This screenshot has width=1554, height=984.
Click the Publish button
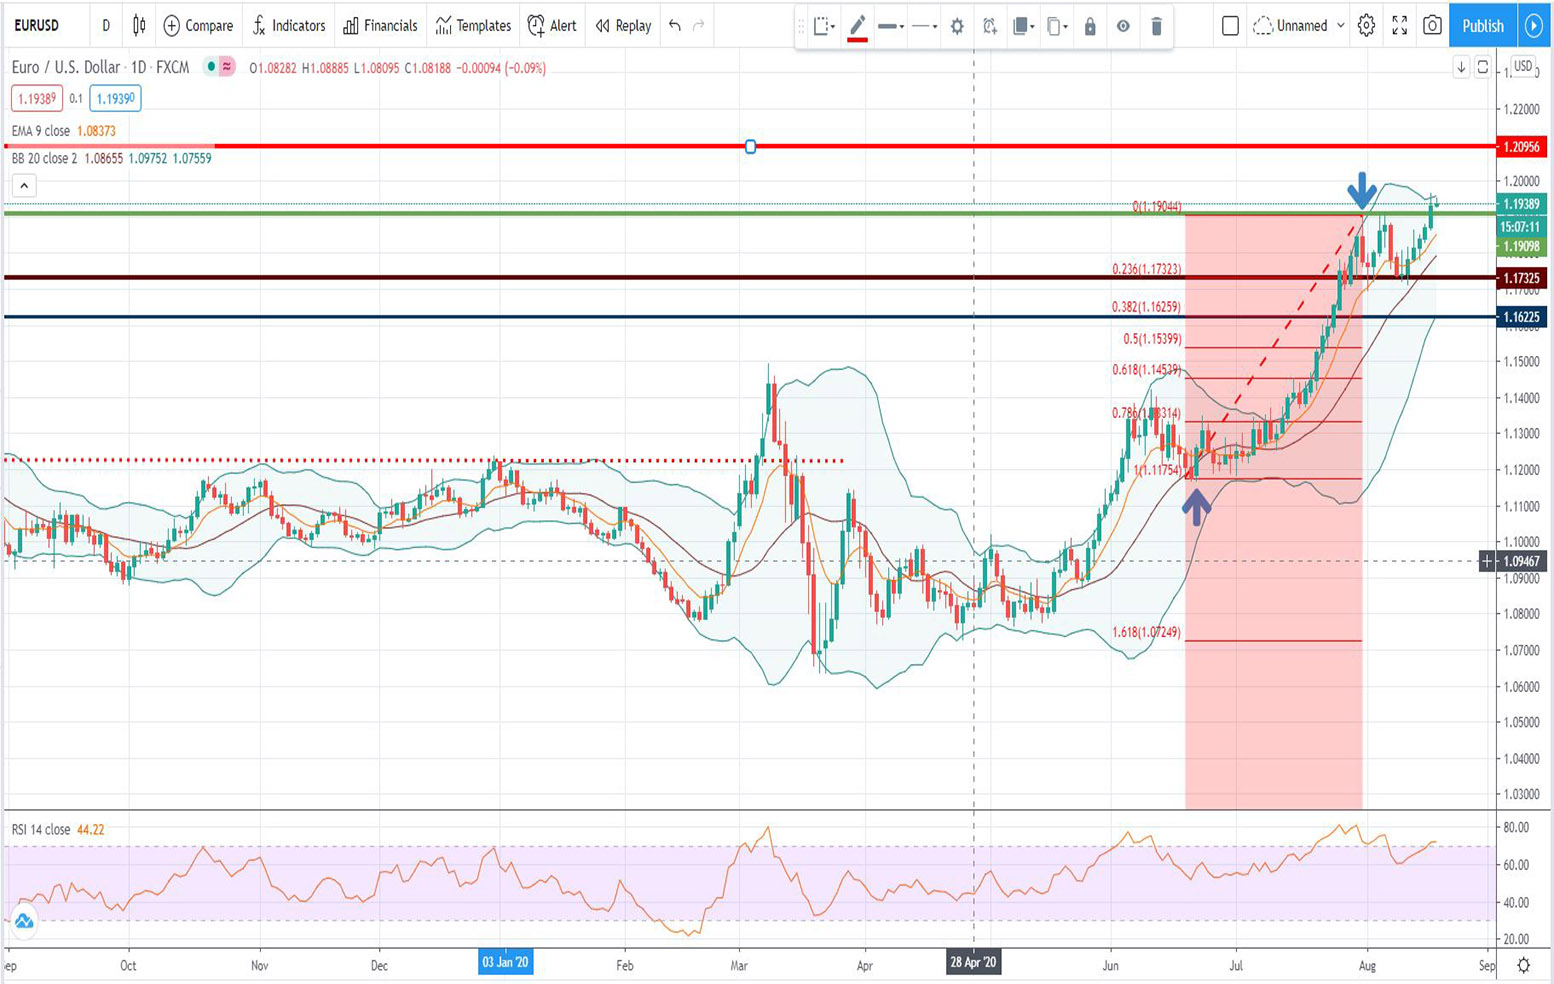point(1482,26)
